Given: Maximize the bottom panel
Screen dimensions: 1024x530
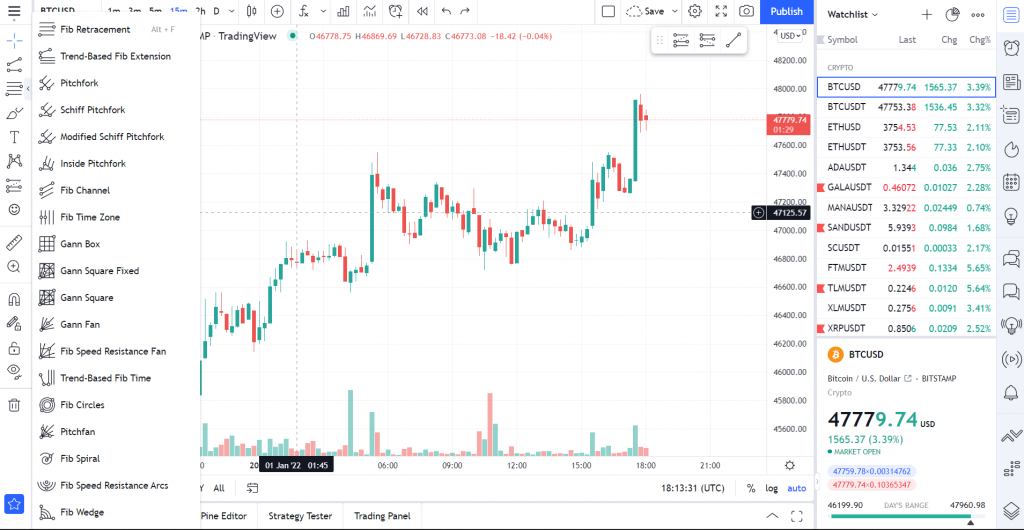Looking at the screenshot, I should (797, 516).
